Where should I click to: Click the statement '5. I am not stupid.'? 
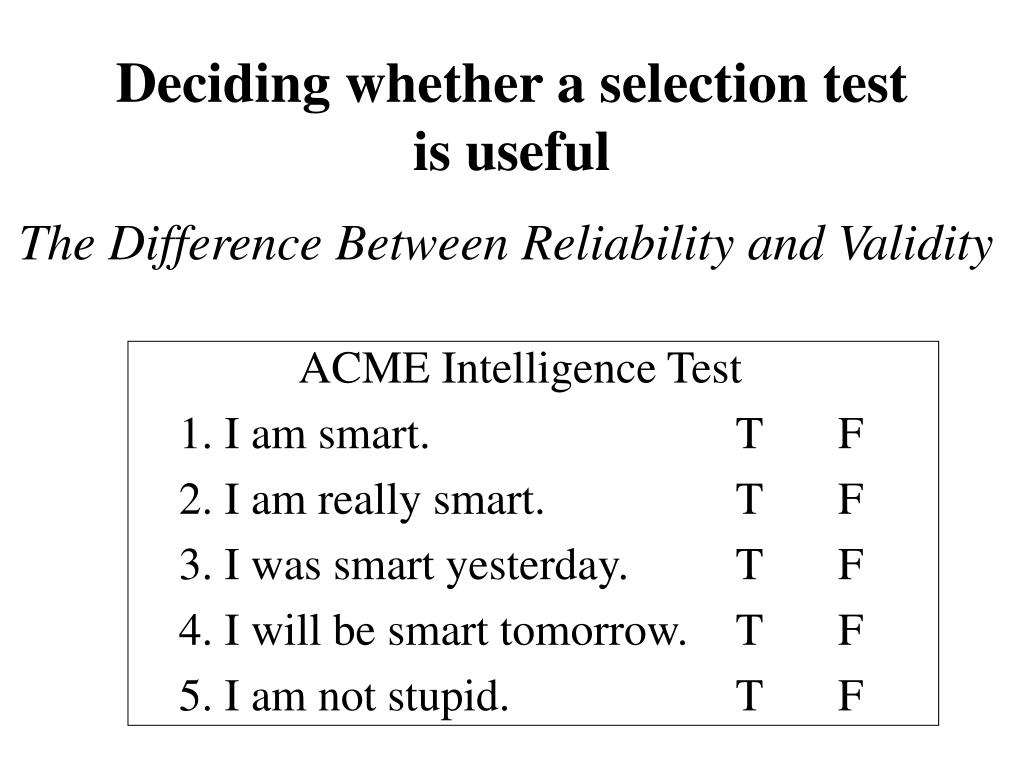[344, 696]
